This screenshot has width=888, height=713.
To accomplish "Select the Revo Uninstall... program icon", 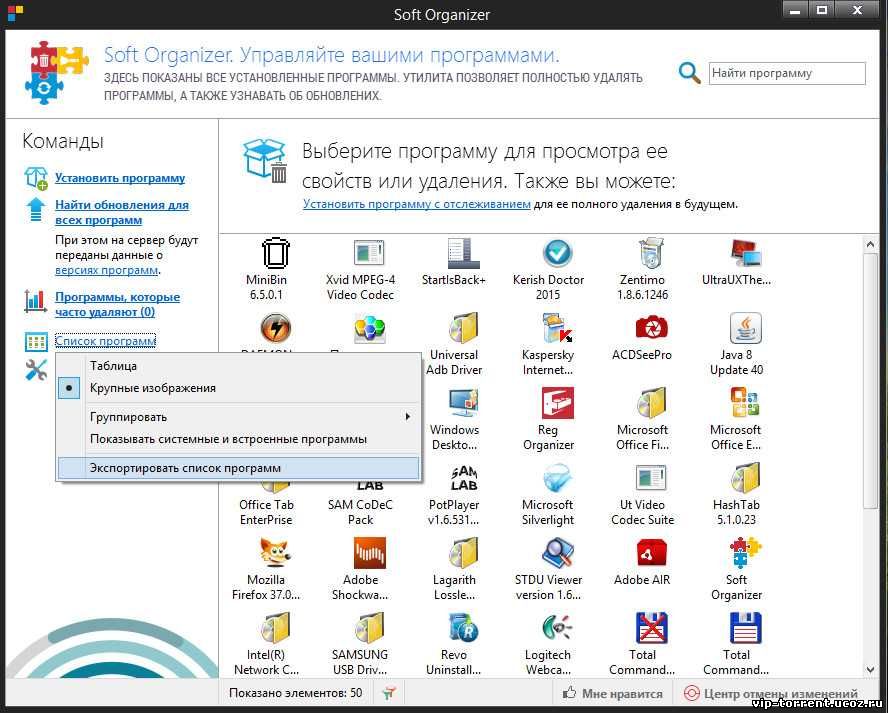I will pyautogui.click(x=463, y=628).
